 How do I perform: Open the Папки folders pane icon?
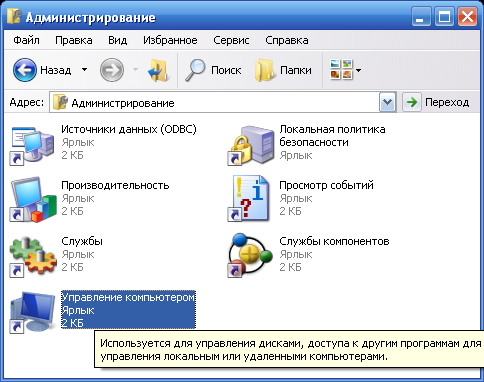[265, 70]
